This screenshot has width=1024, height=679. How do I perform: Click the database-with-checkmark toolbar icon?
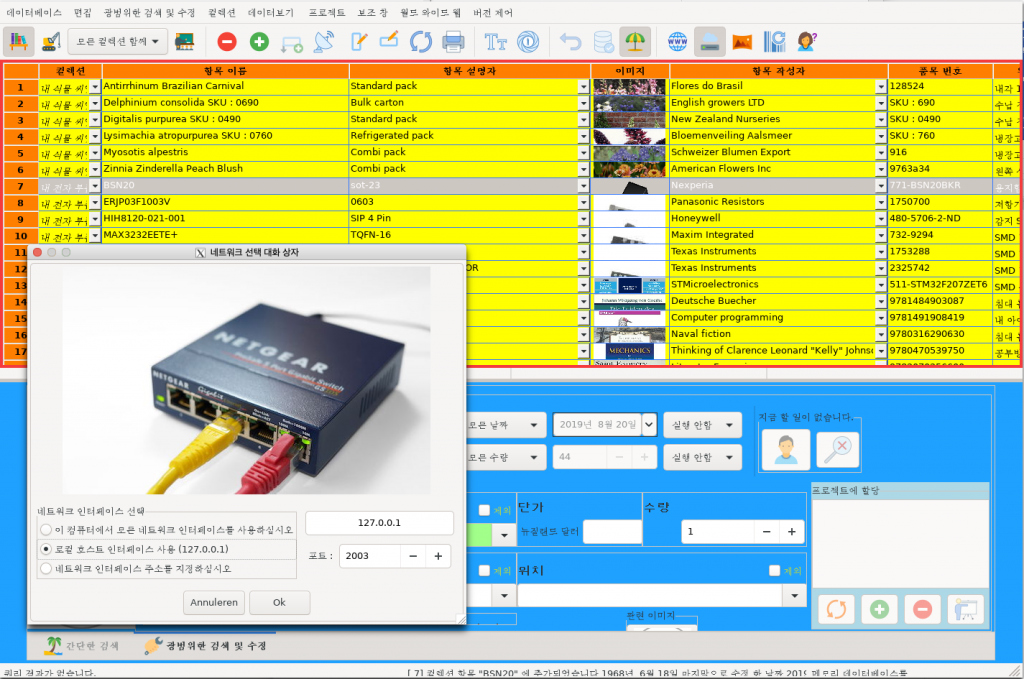pos(603,42)
